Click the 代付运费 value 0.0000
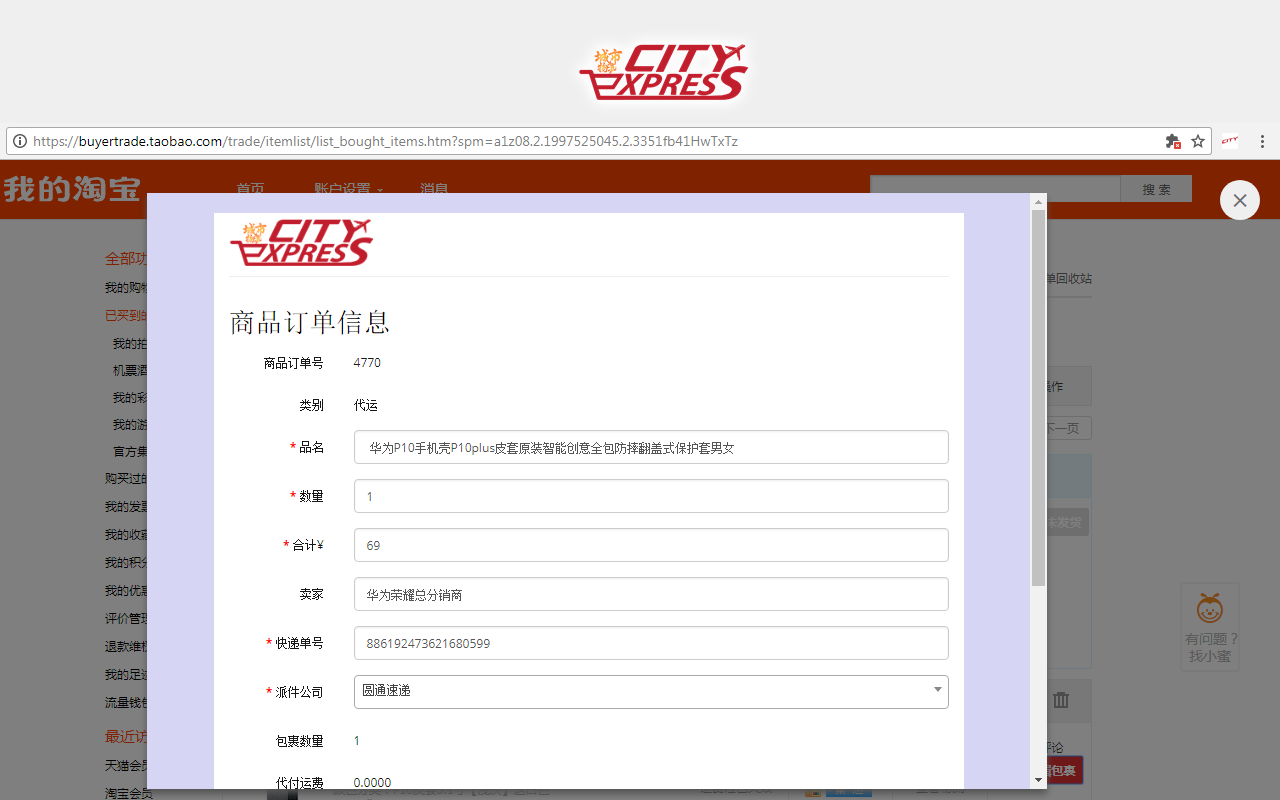The width and height of the screenshot is (1280, 800). [x=372, y=782]
